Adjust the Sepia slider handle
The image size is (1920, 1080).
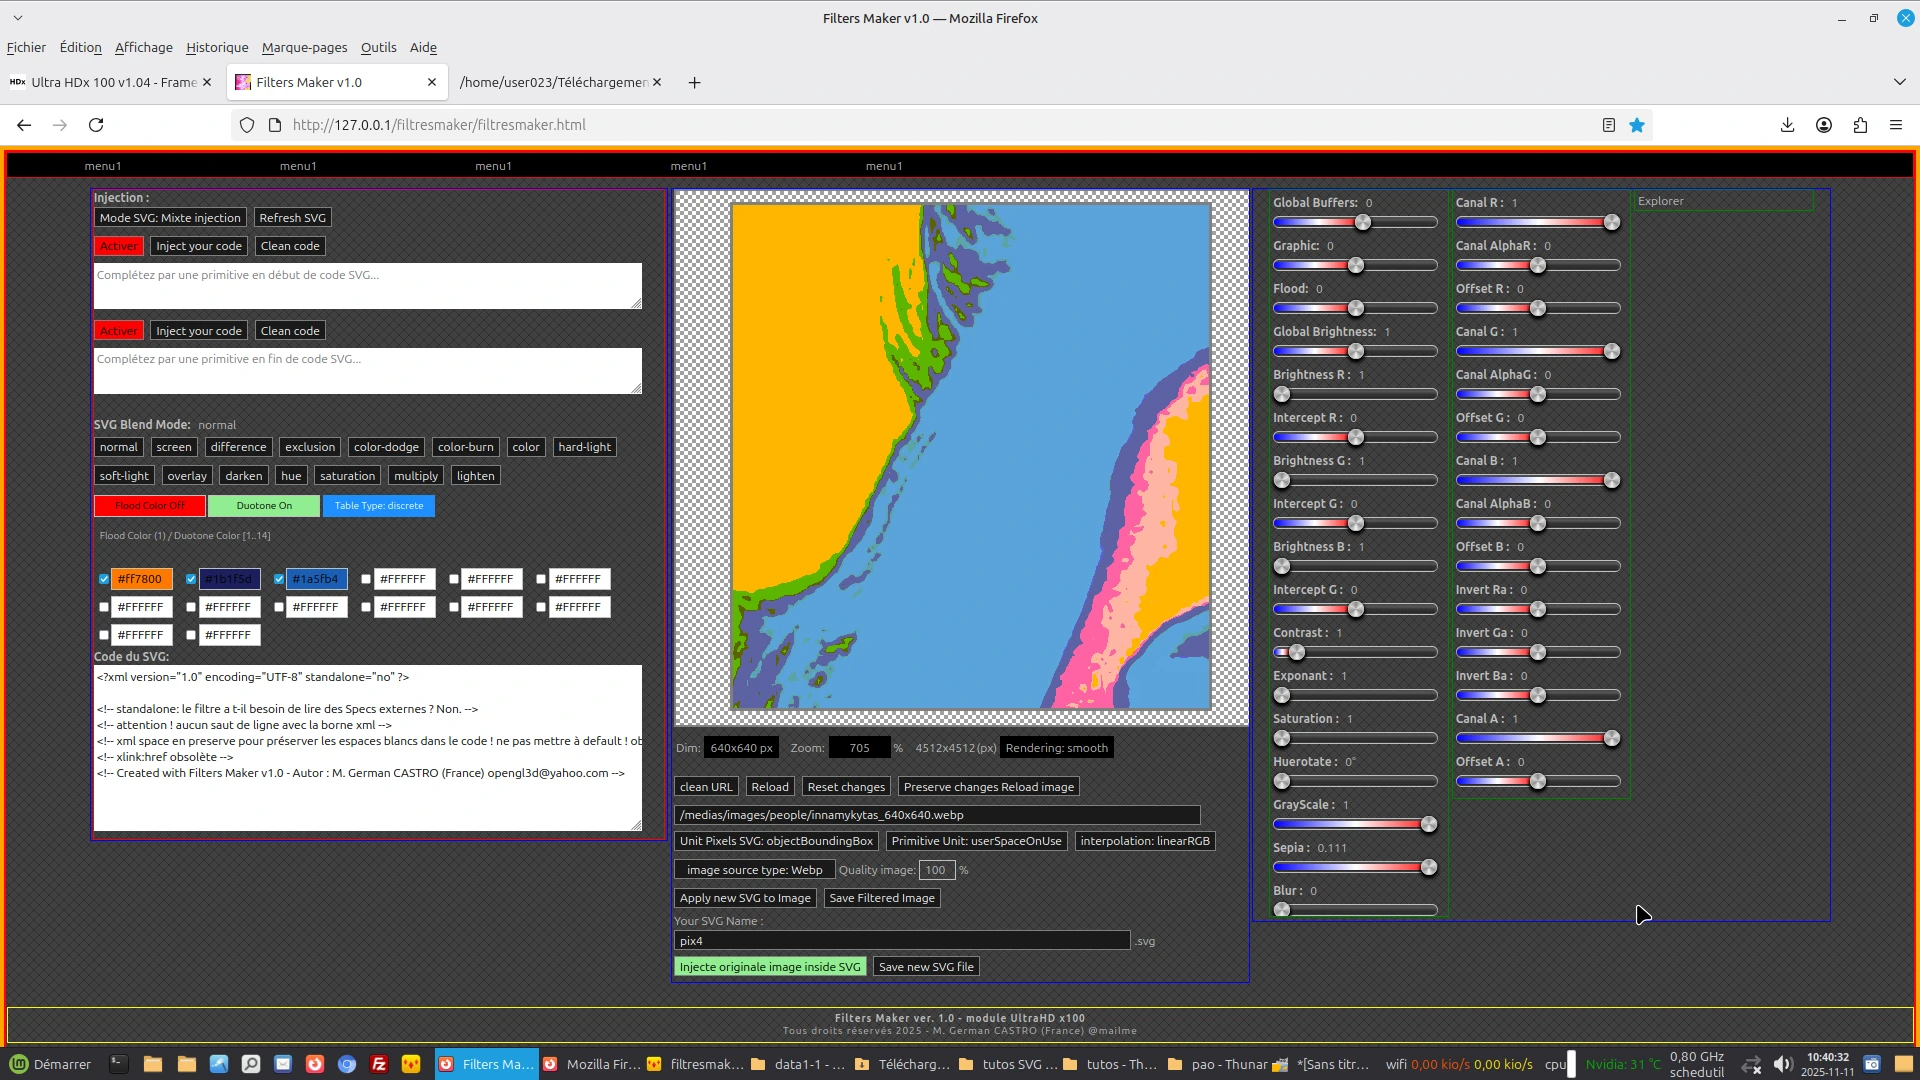[1428, 867]
